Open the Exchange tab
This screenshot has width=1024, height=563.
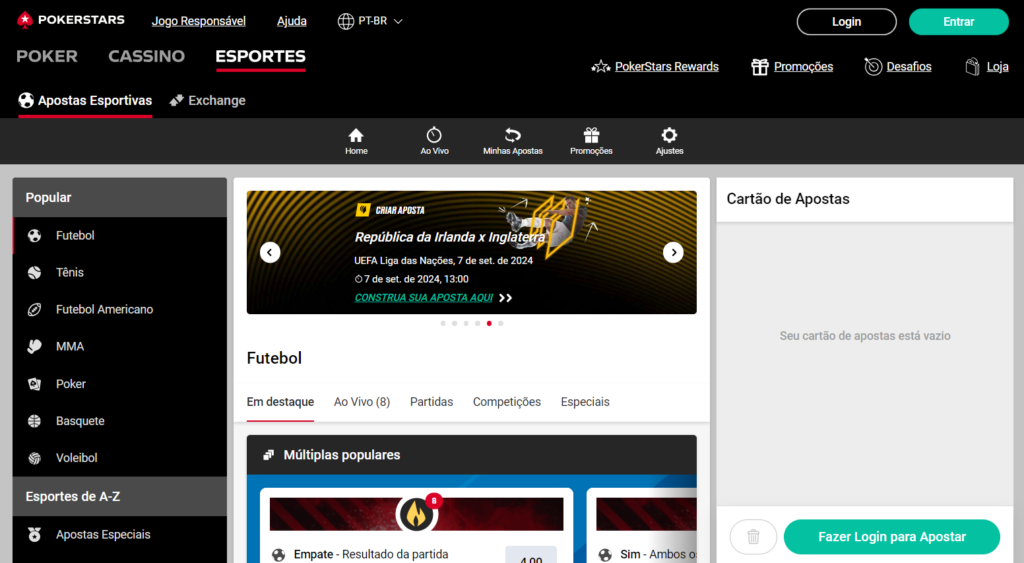[x=208, y=101]
